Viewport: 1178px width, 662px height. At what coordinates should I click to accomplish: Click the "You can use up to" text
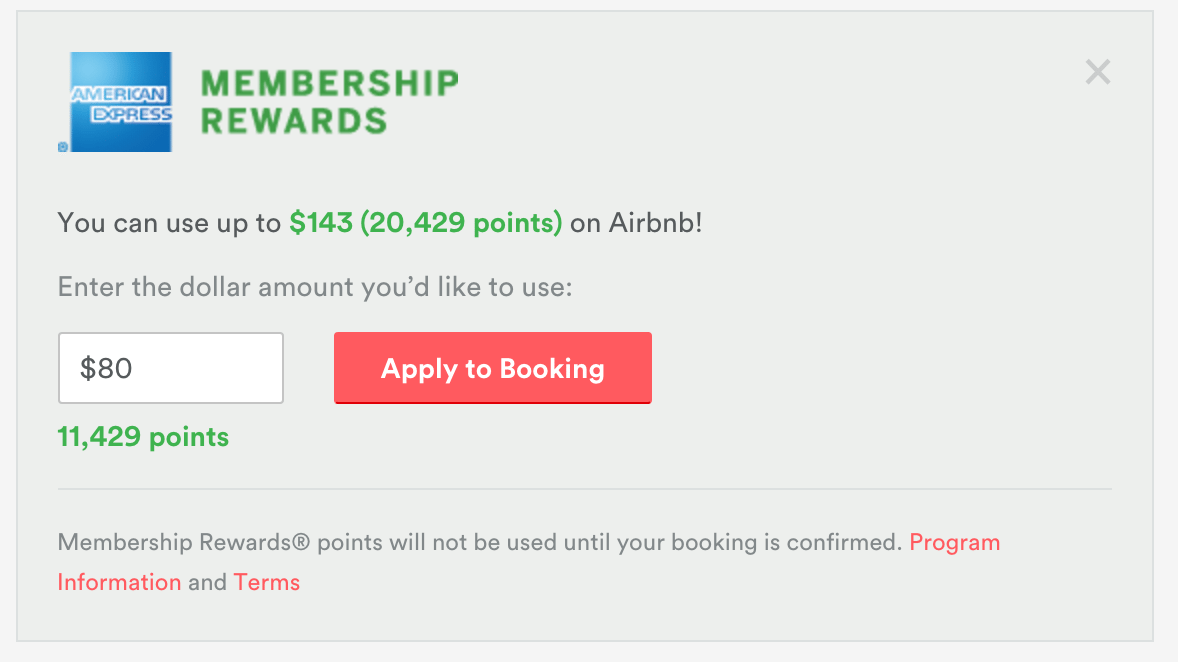[169, 222]
